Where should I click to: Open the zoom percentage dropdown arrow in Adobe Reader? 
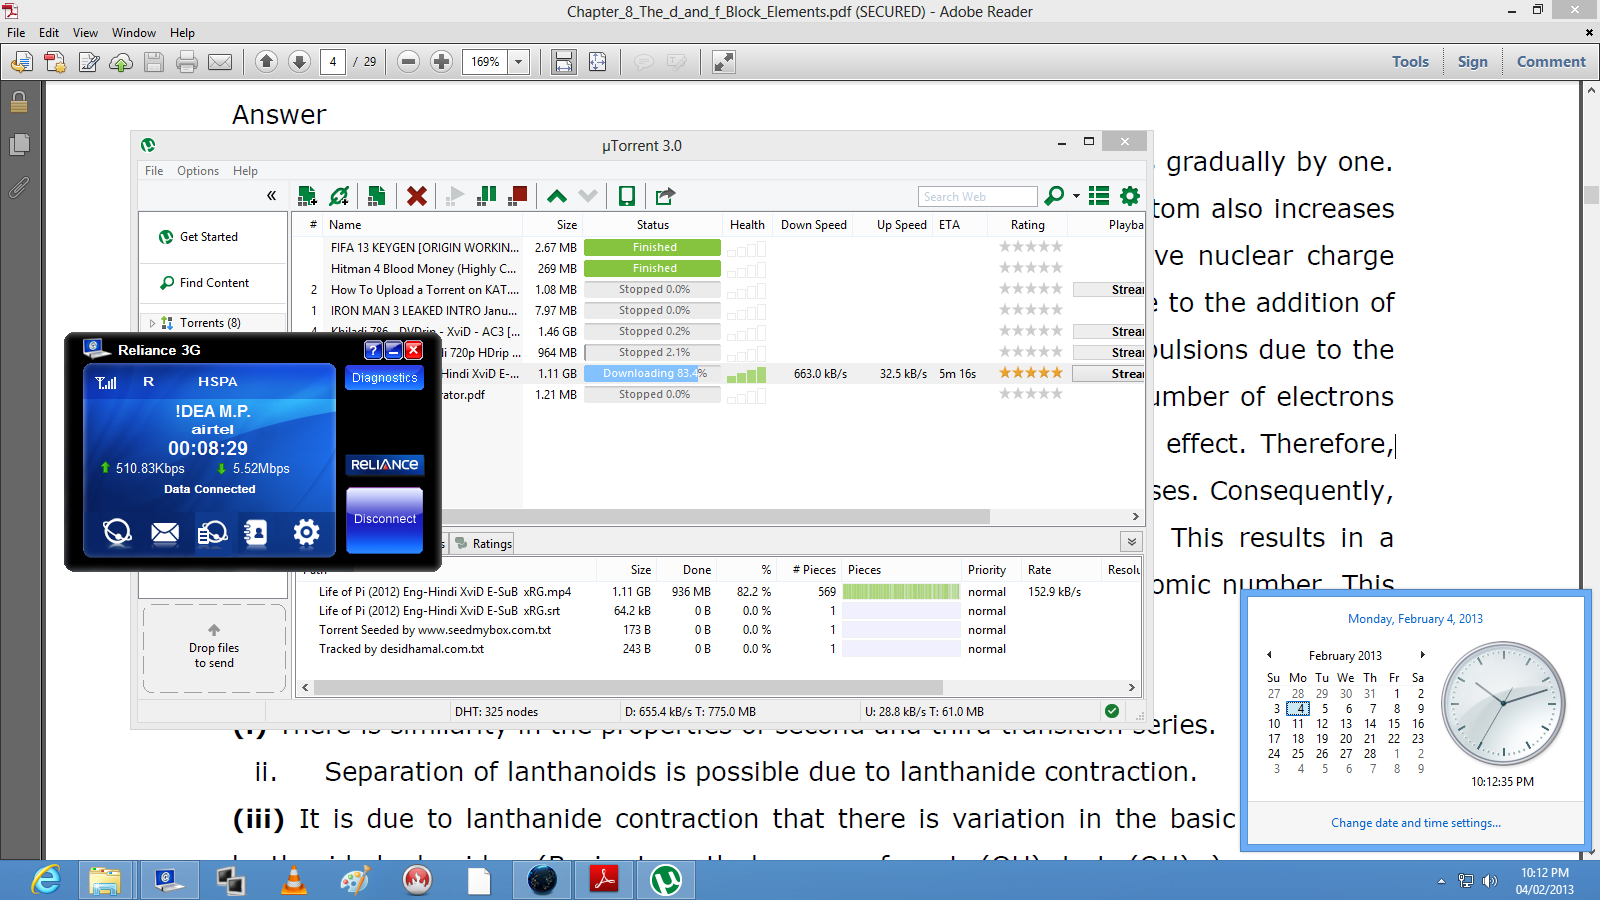click(519, 62)
